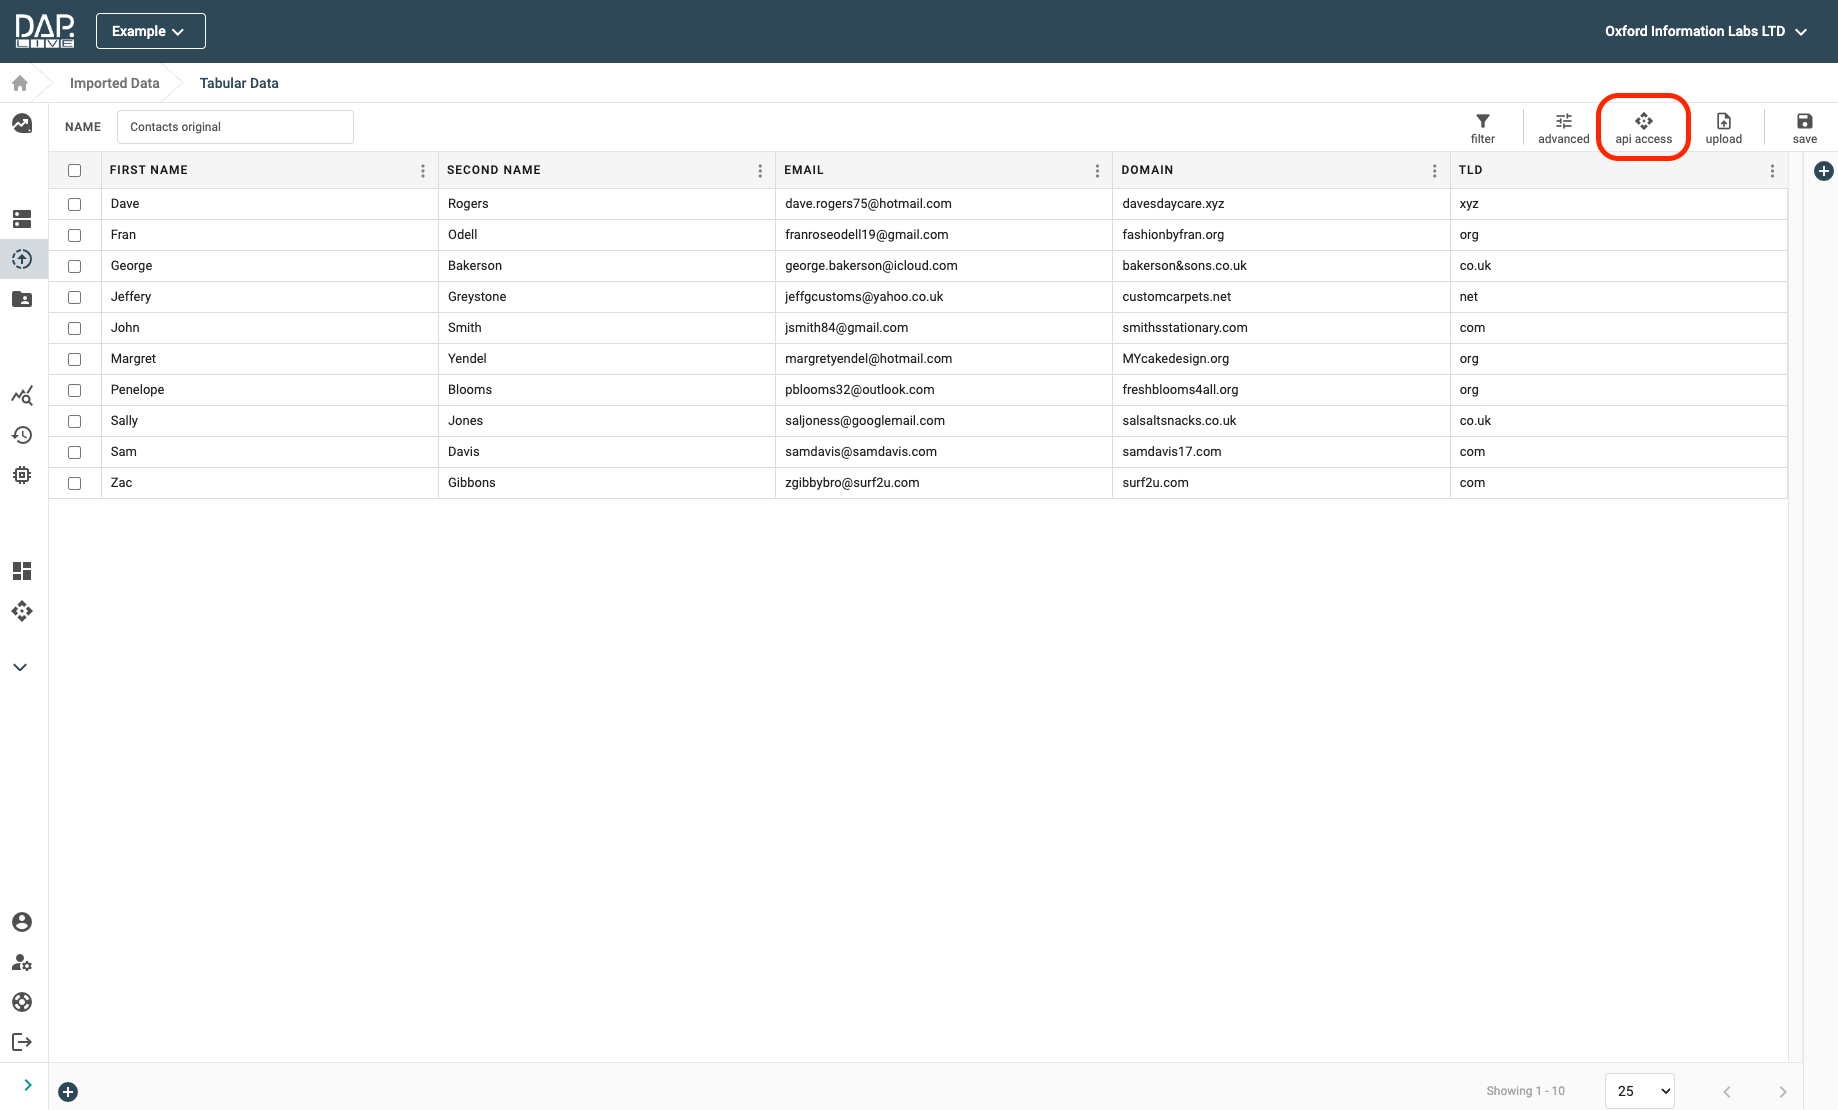1838x1110 pixels.
Task: Click the logout icon in sidebar
Action: tap(22, 1042)
